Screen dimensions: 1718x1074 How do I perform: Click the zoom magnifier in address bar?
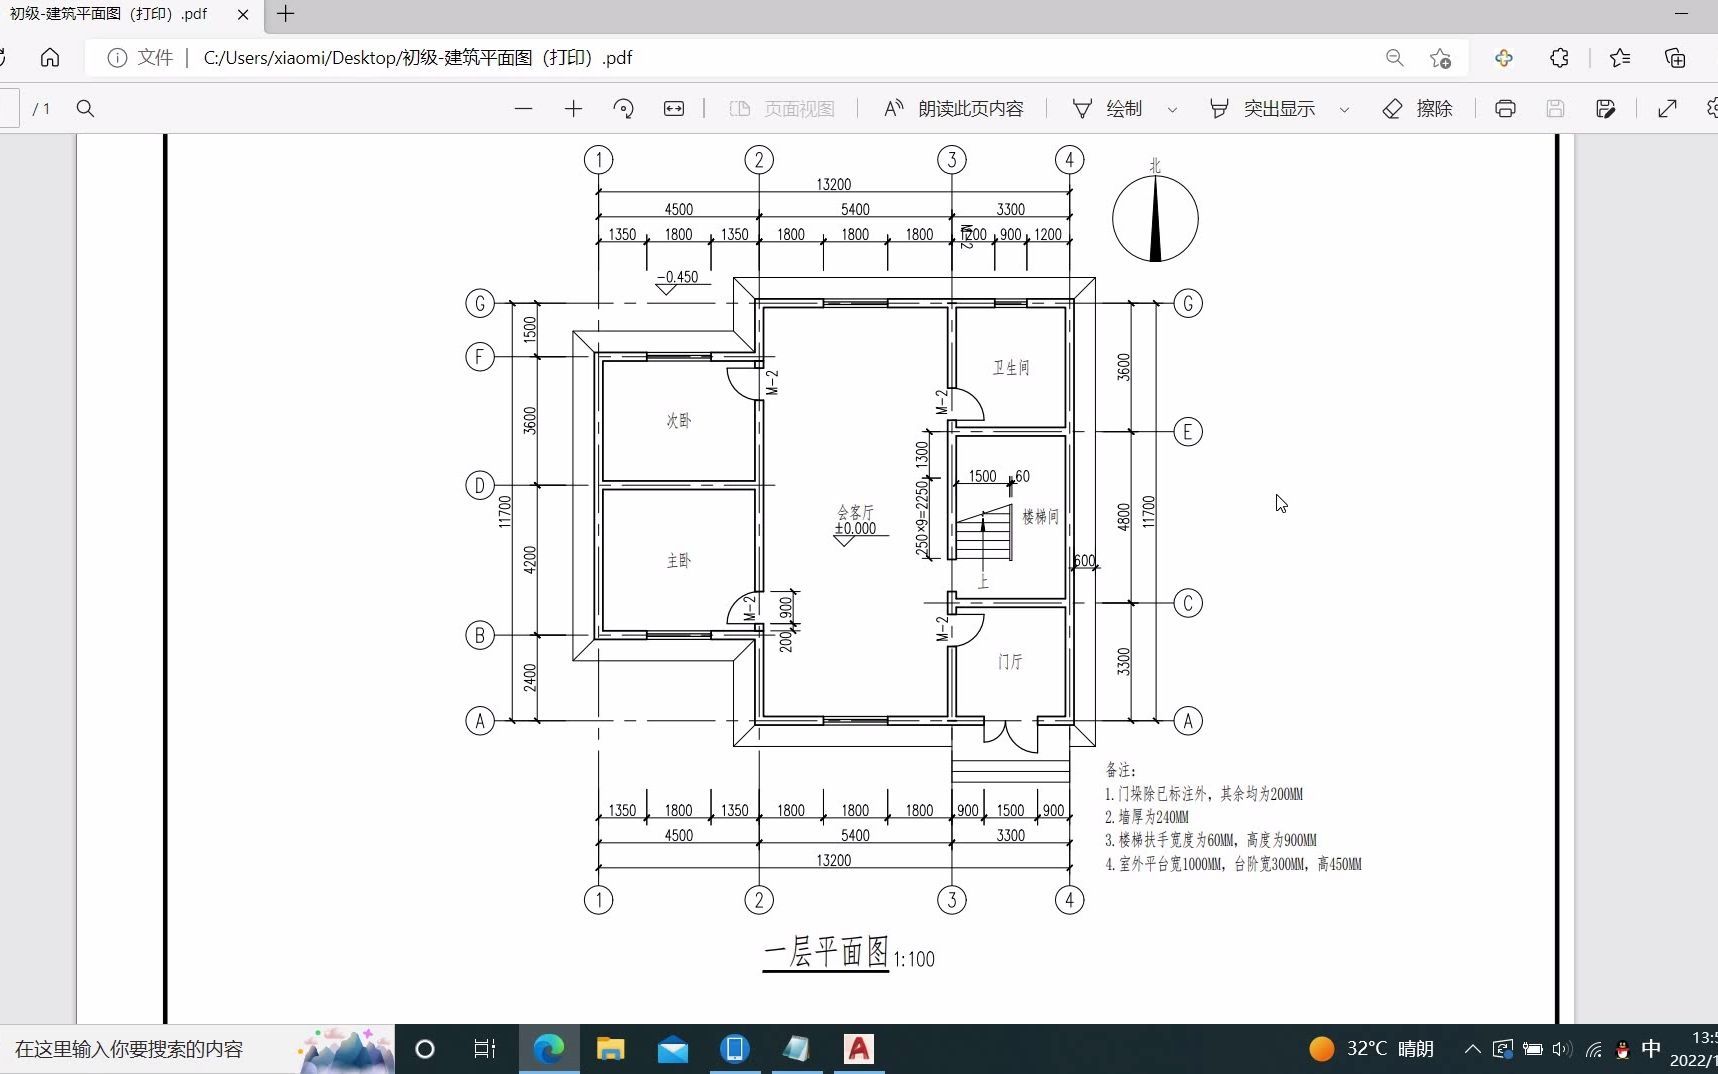(x=1395, y=58)
